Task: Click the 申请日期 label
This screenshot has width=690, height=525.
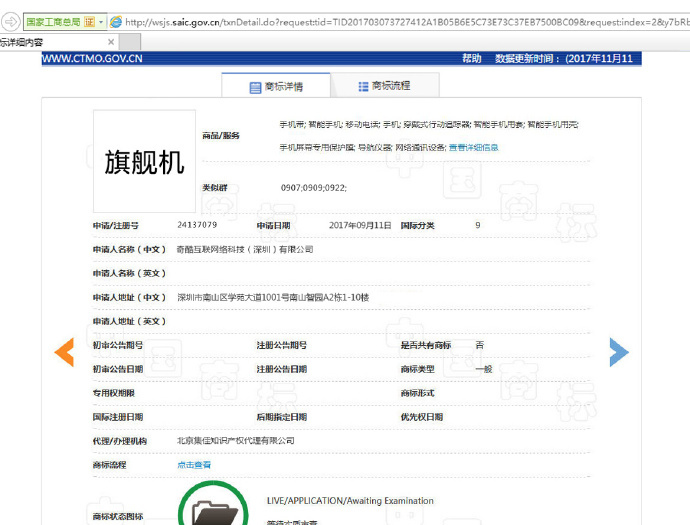Action: pyautogui.click(x=274, y=226)
